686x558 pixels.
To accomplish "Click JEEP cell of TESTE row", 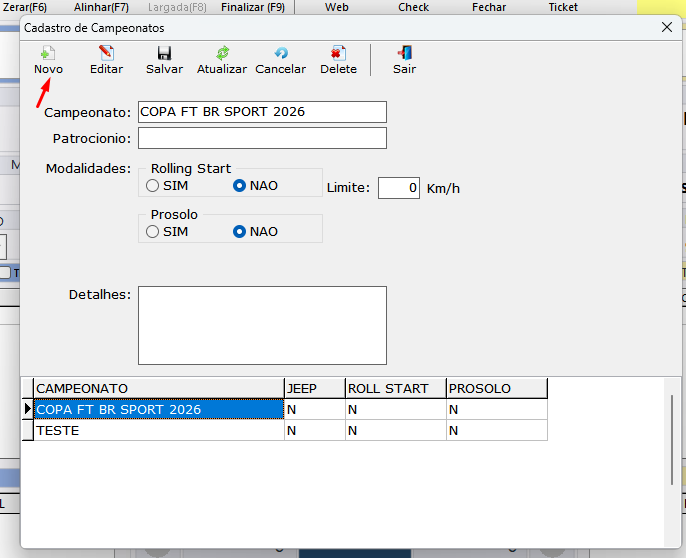I will 315,431.
